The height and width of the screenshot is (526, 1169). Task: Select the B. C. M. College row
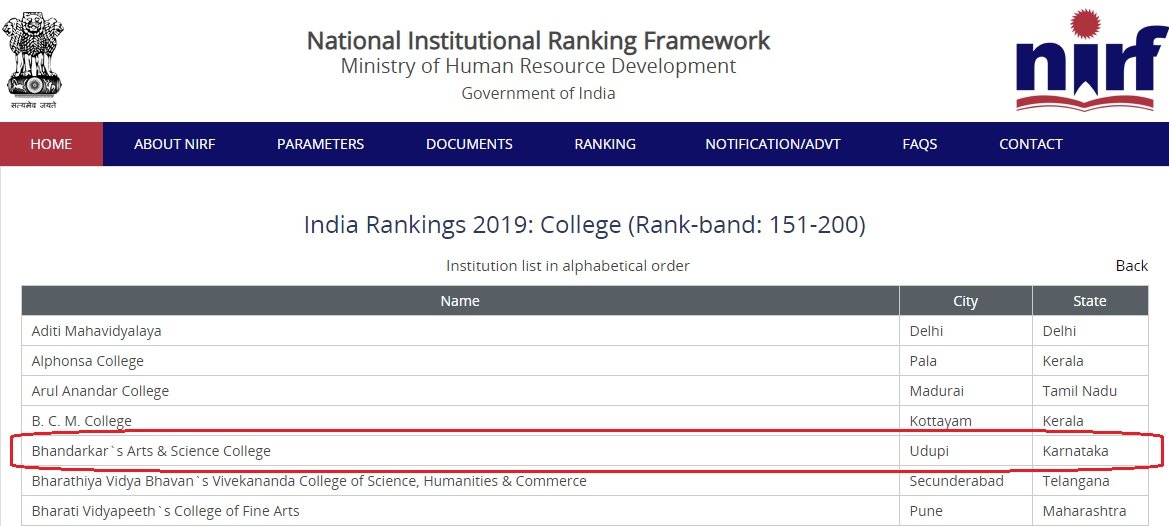point(584,420)
